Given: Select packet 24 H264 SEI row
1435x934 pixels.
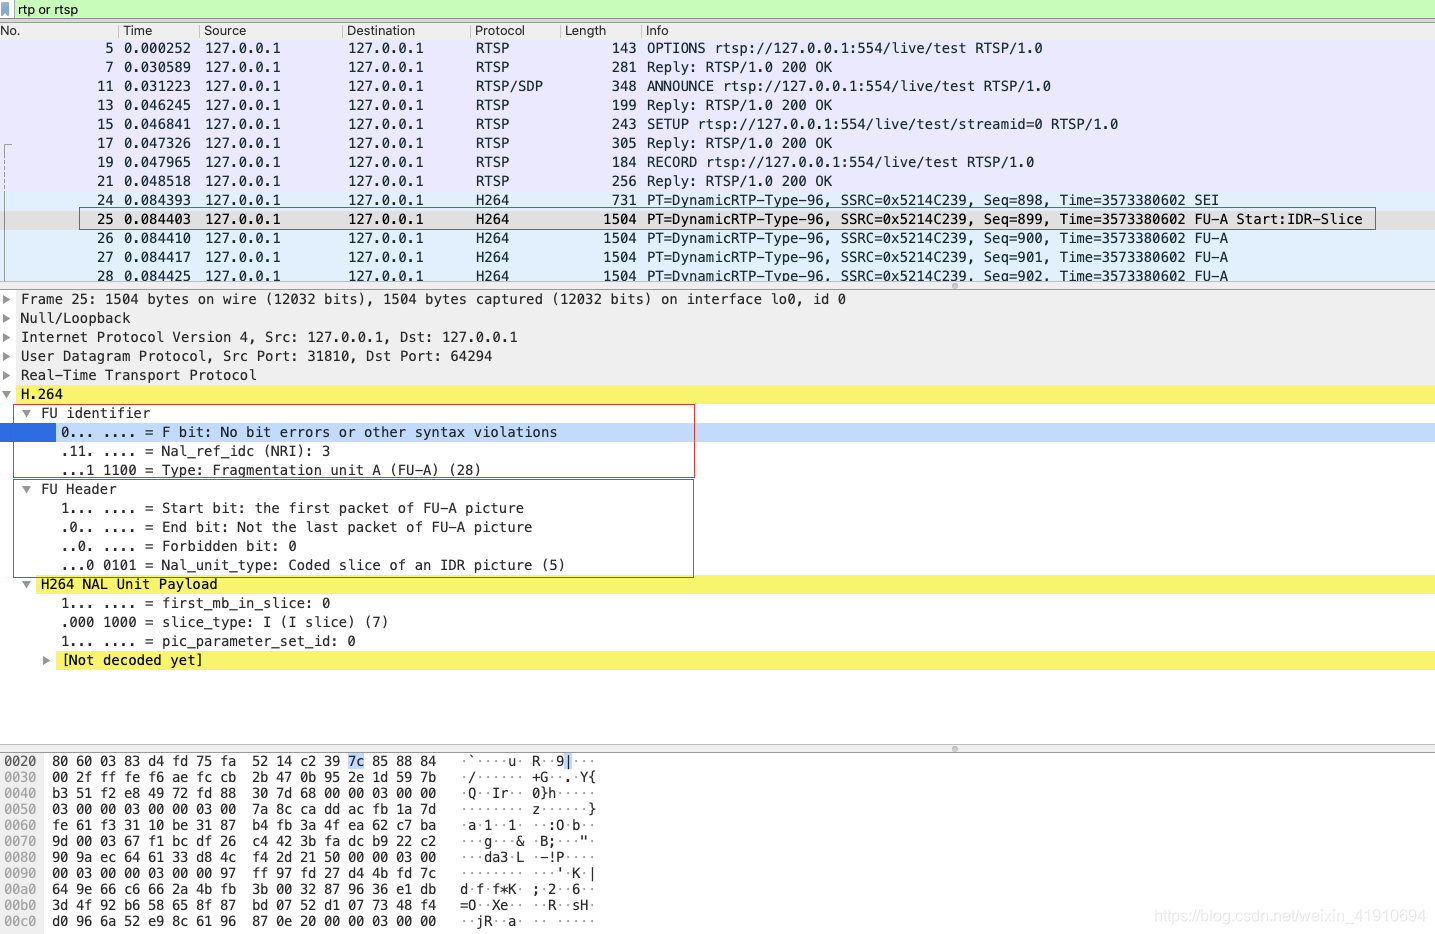Looking at the screenshot, I should pyautogui.click(x=717, y=200).
